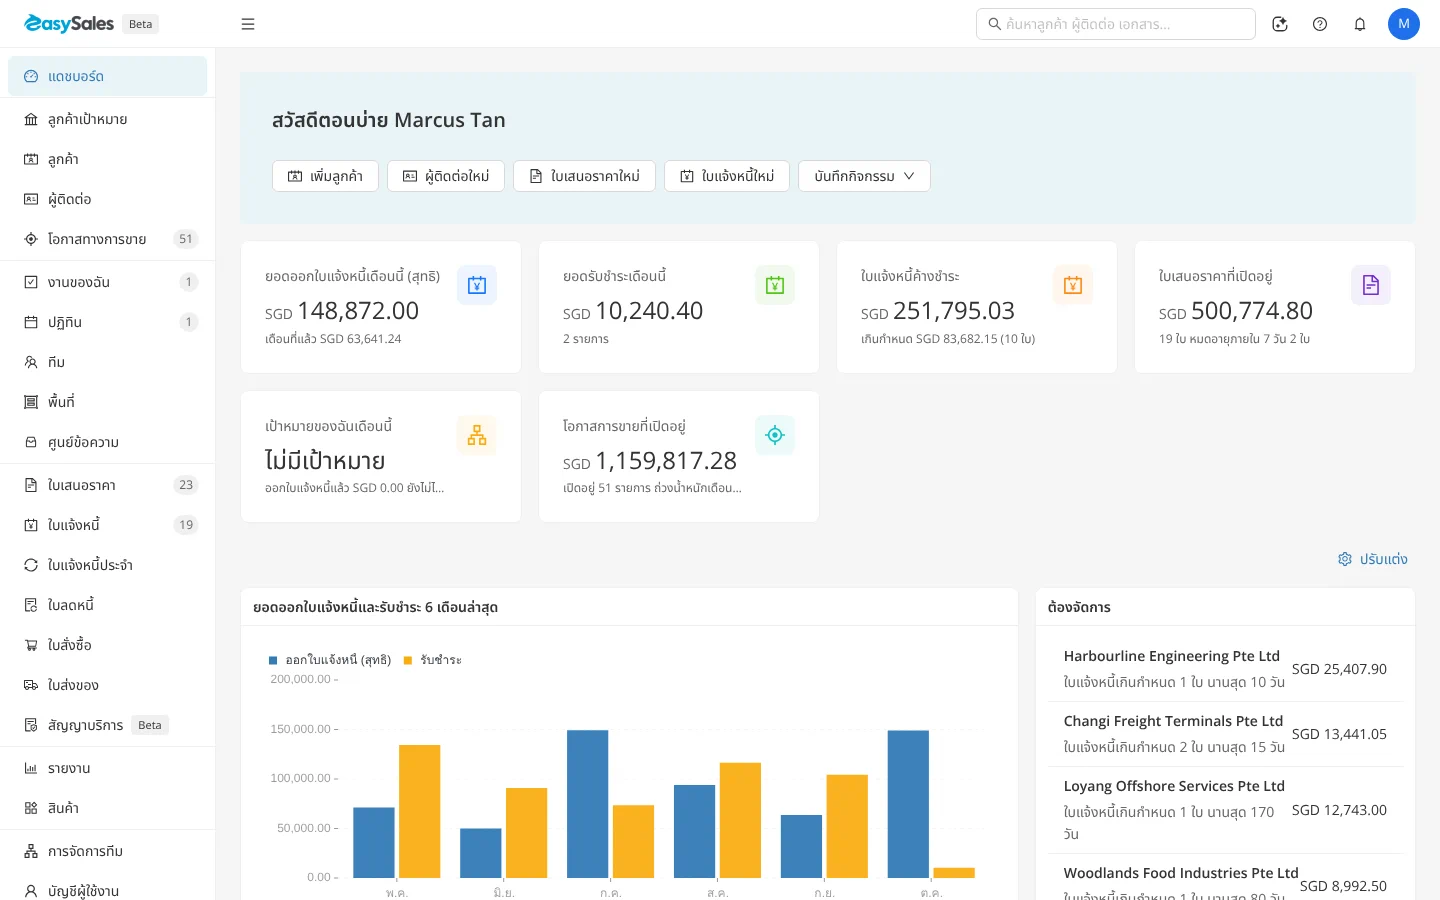Screen dimensions: 1440x900
Task: Click เพิ่มลูกค้า add customer button
Action: pyautogui.click(x=325, y=176)
